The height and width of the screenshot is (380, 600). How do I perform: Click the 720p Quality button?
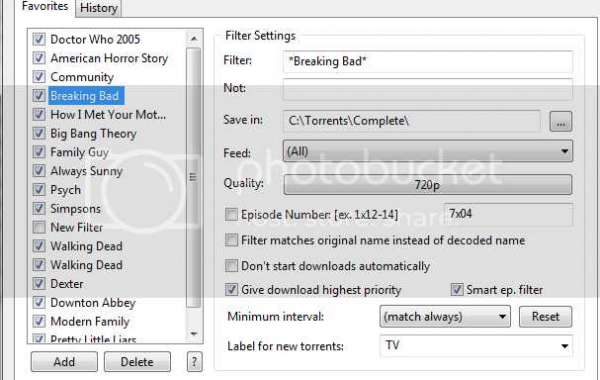pos(428,185)
